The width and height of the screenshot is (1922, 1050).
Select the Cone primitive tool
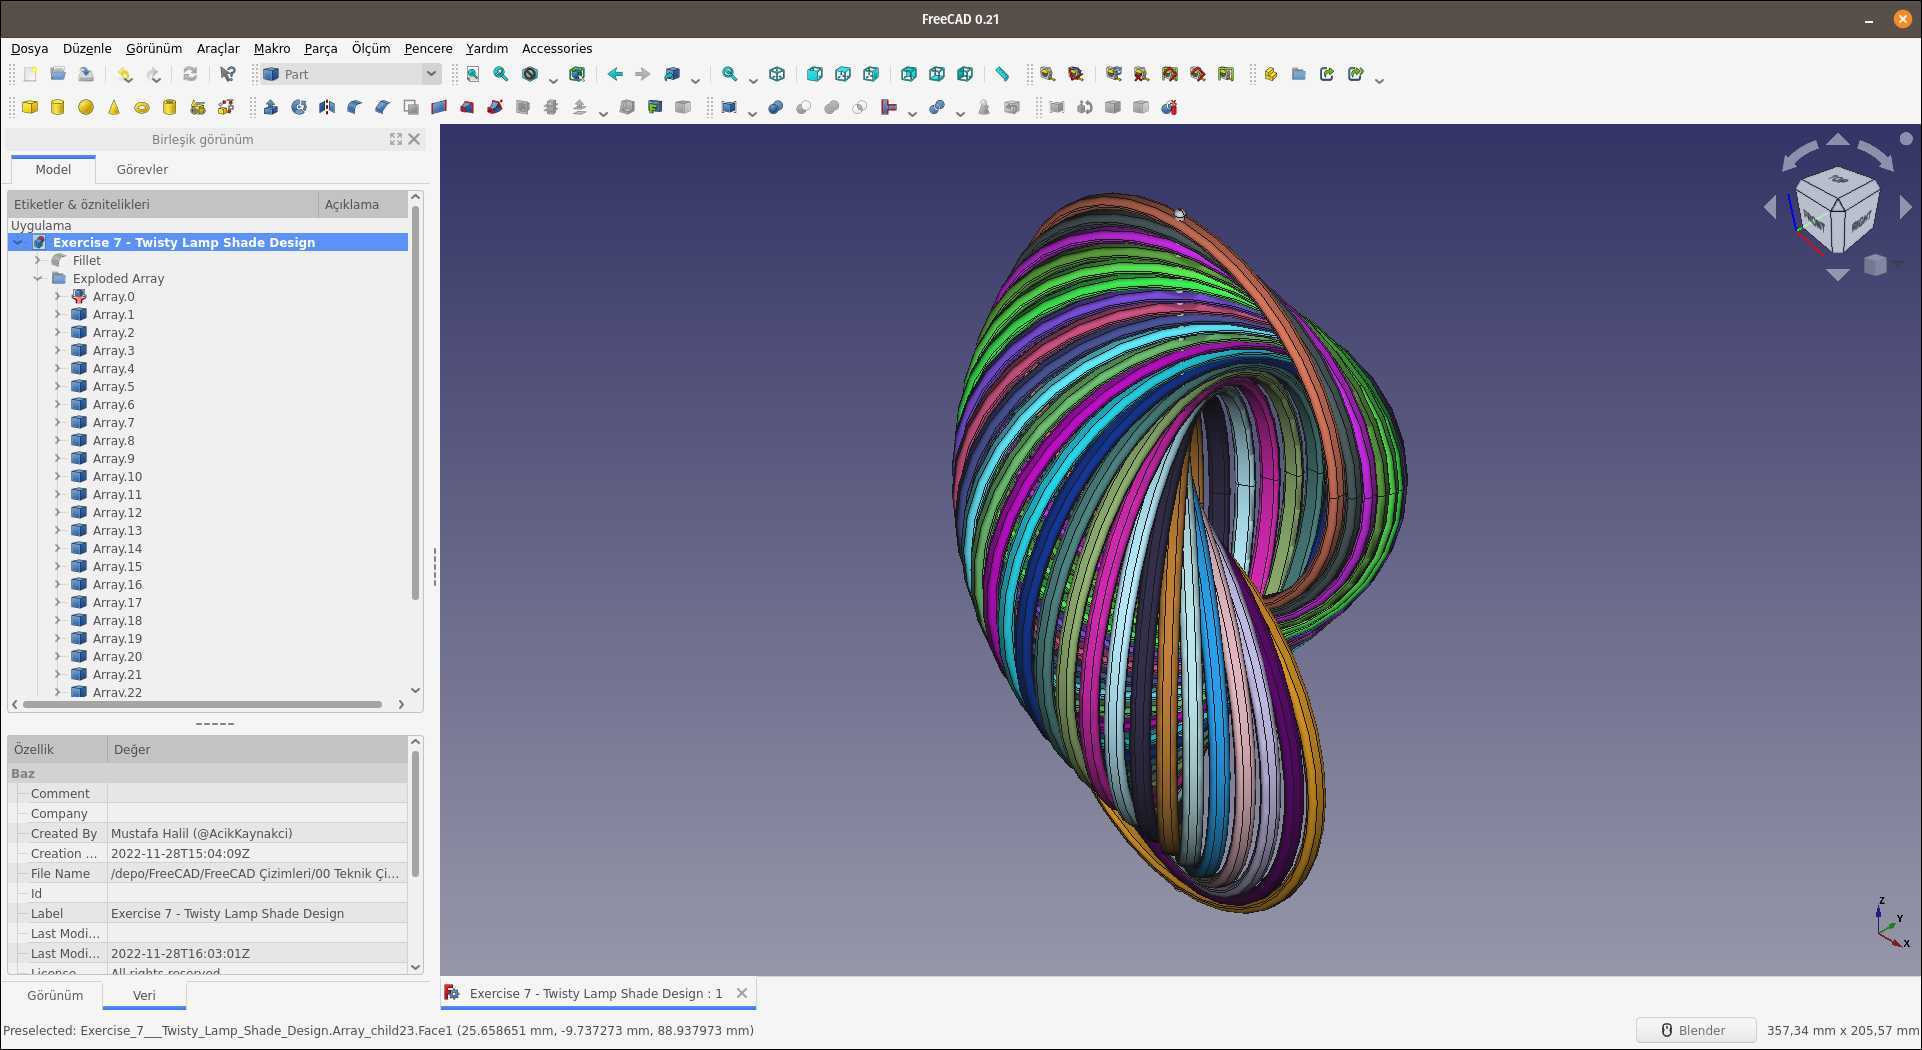[114, 107]
